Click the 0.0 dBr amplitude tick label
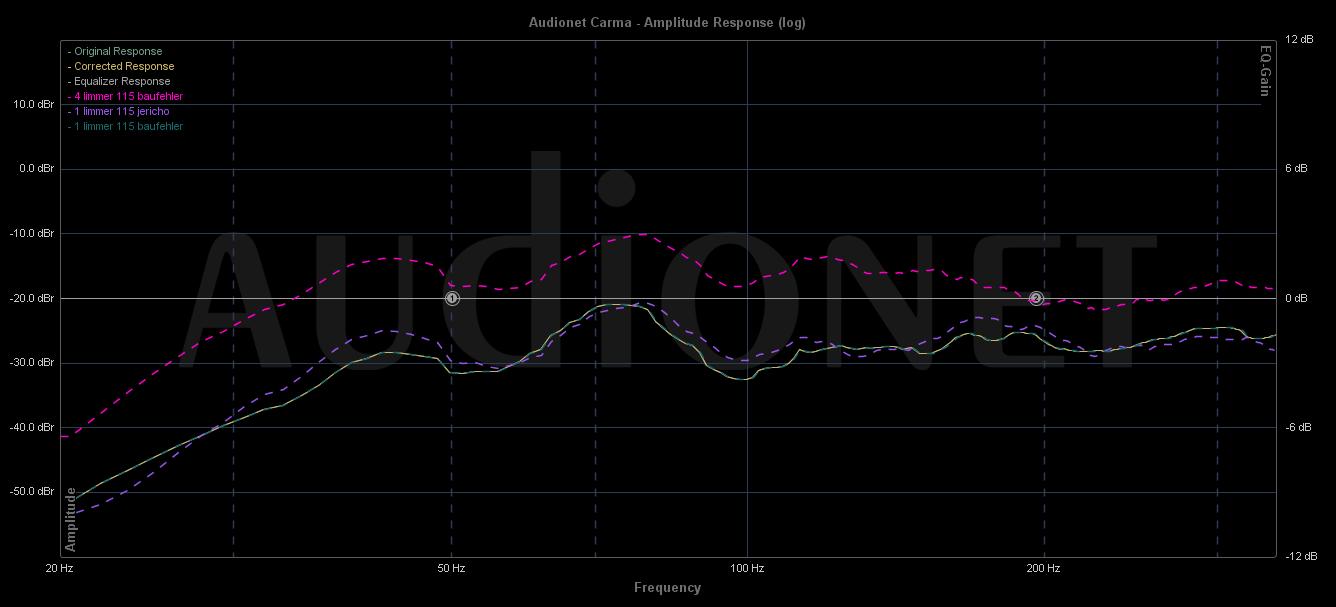Image resolution: width=1336 pixels, height=607 pixels. tap(33, 169)
